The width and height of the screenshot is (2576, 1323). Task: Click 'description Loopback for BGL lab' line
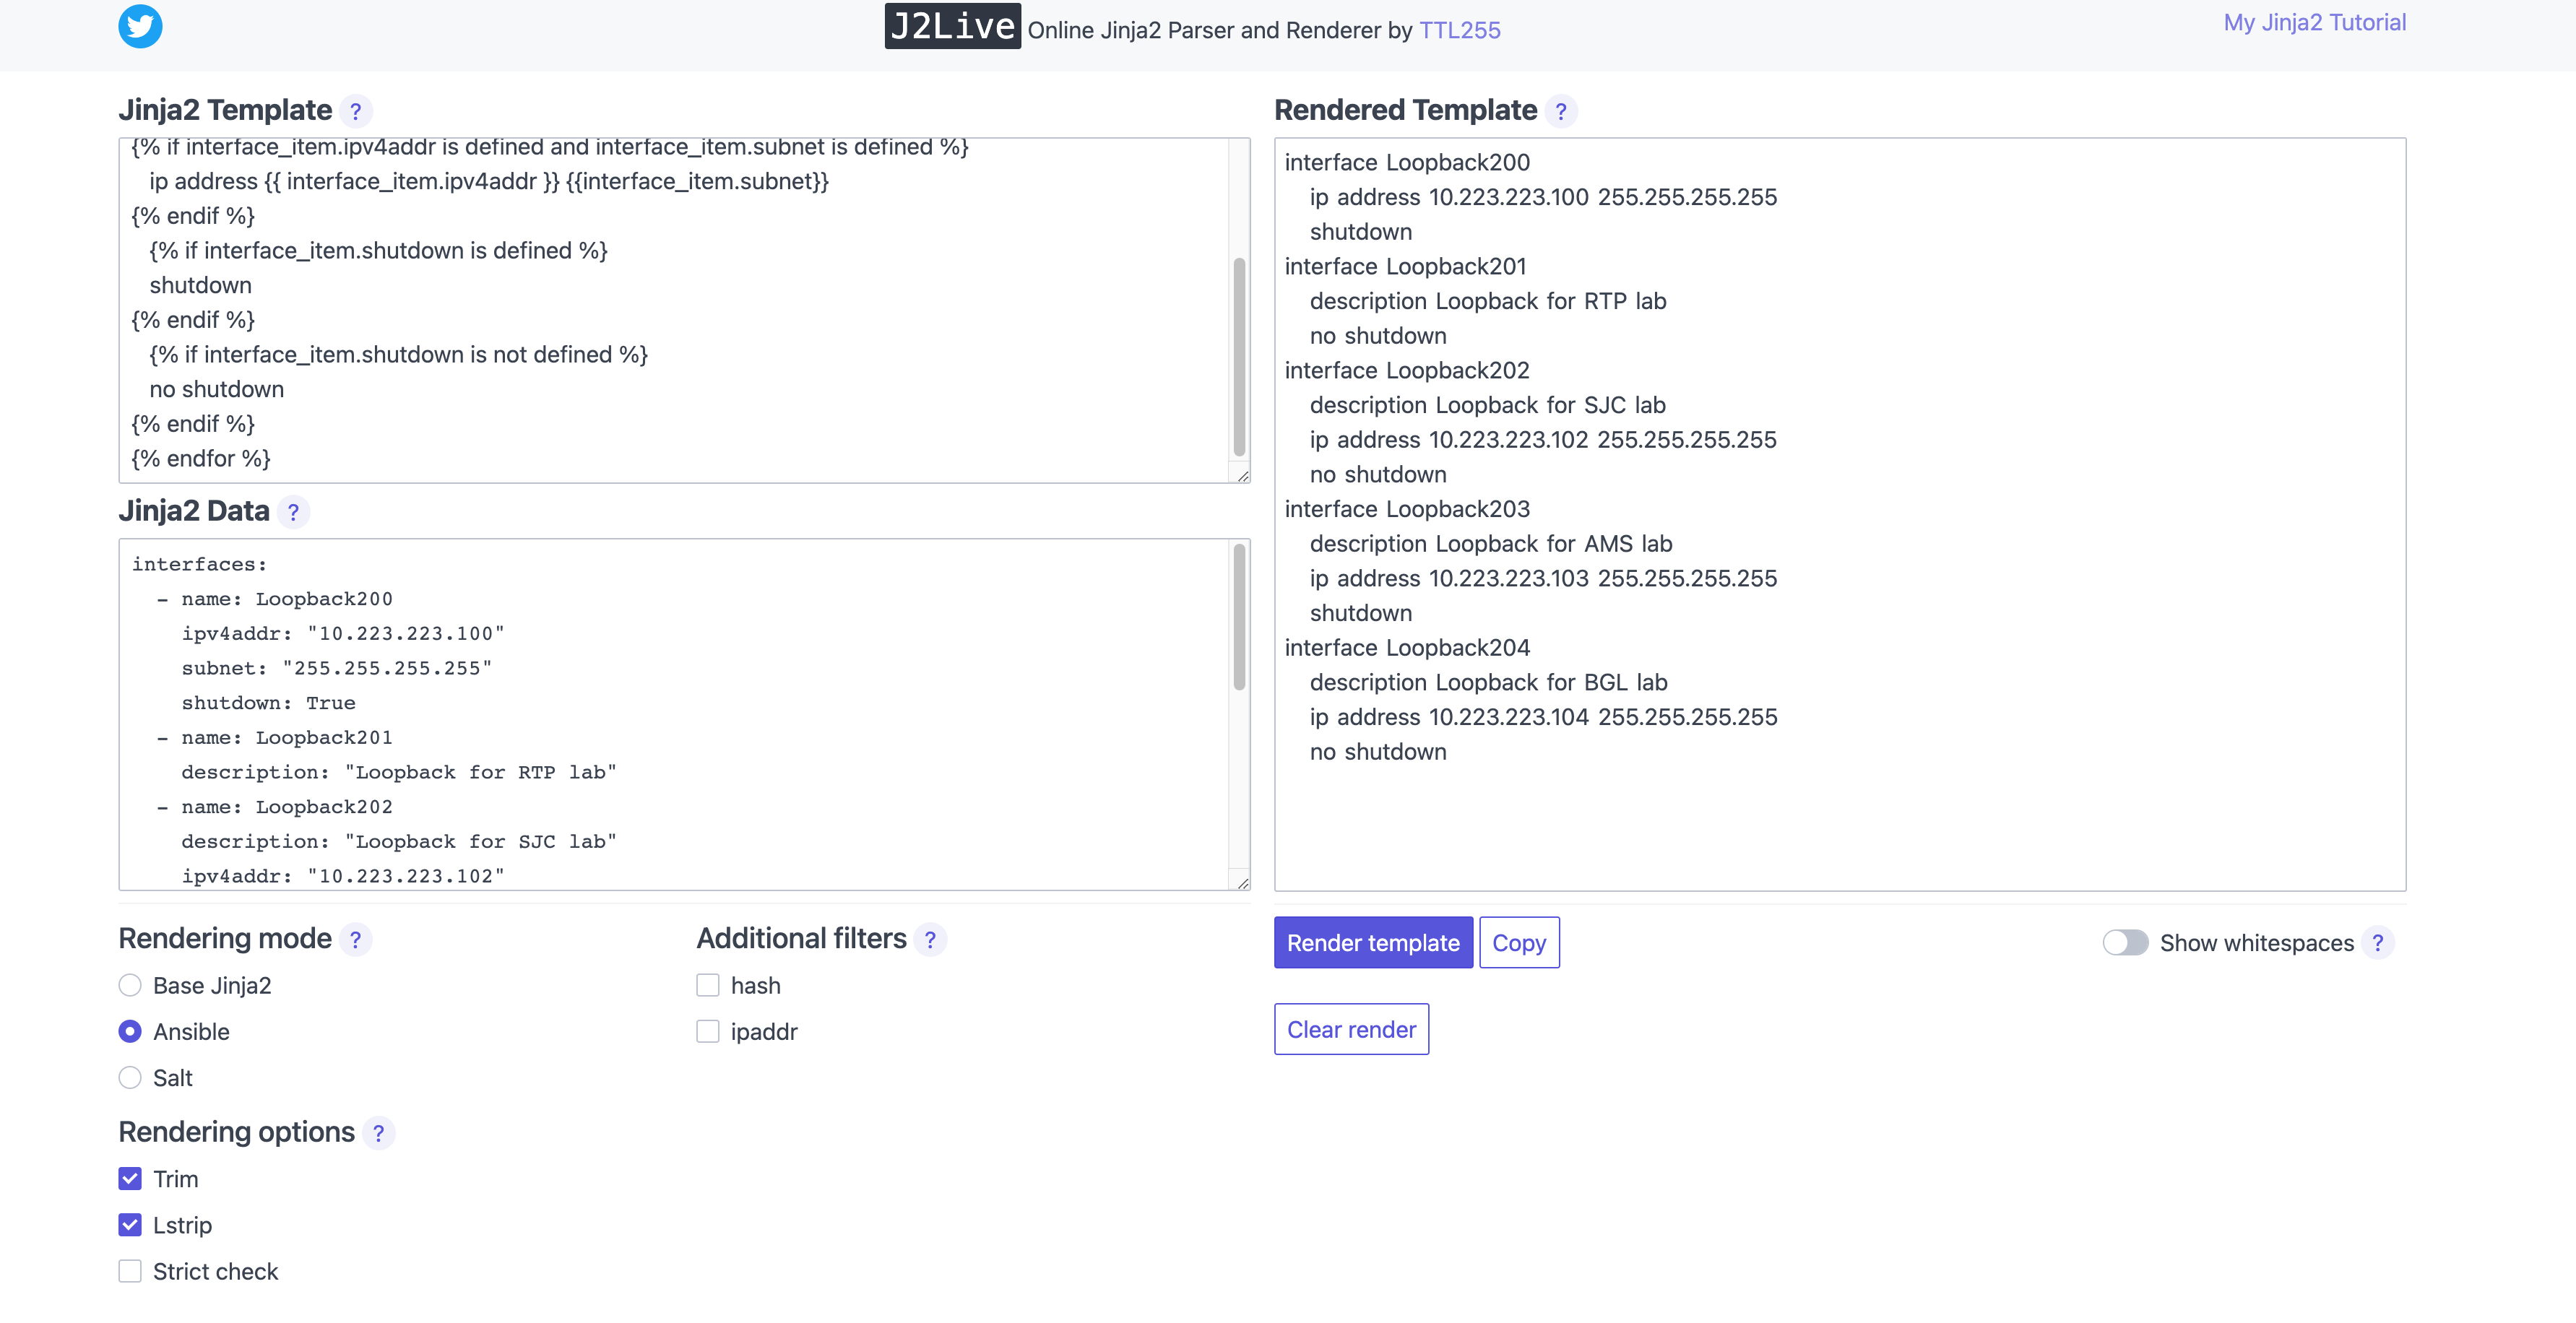tap(1488, 682)
